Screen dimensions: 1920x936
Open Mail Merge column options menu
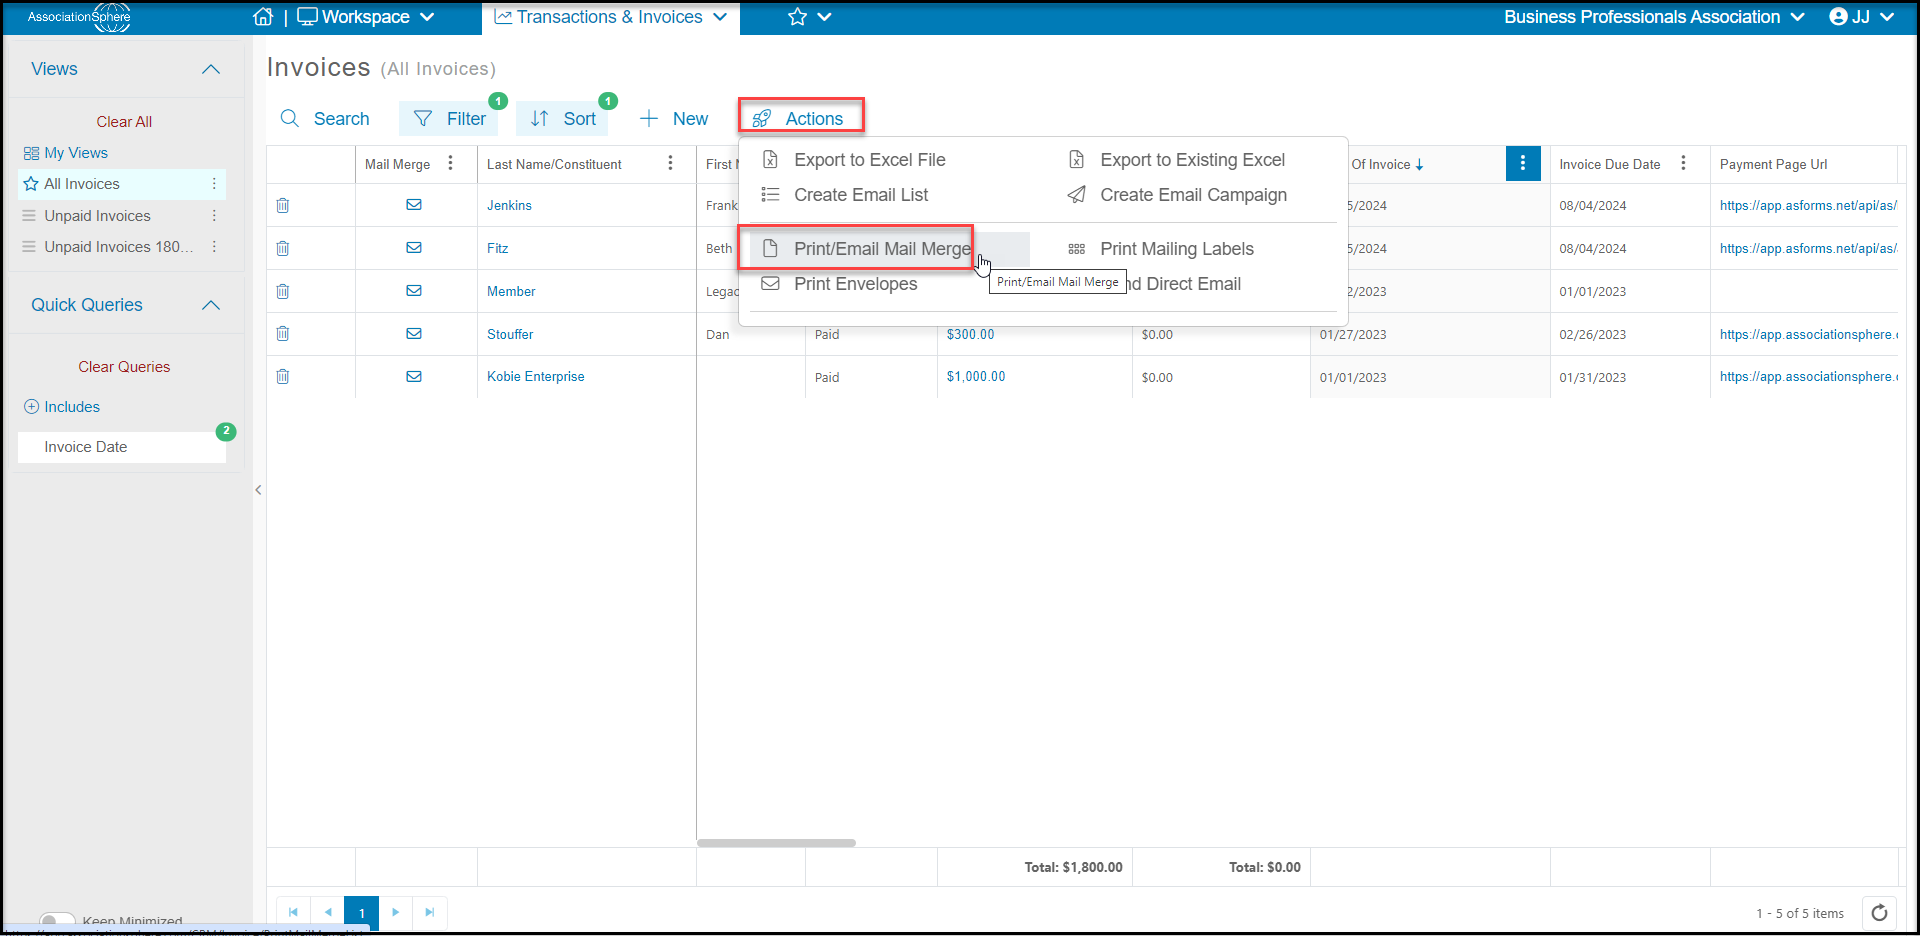pos(451,164)
